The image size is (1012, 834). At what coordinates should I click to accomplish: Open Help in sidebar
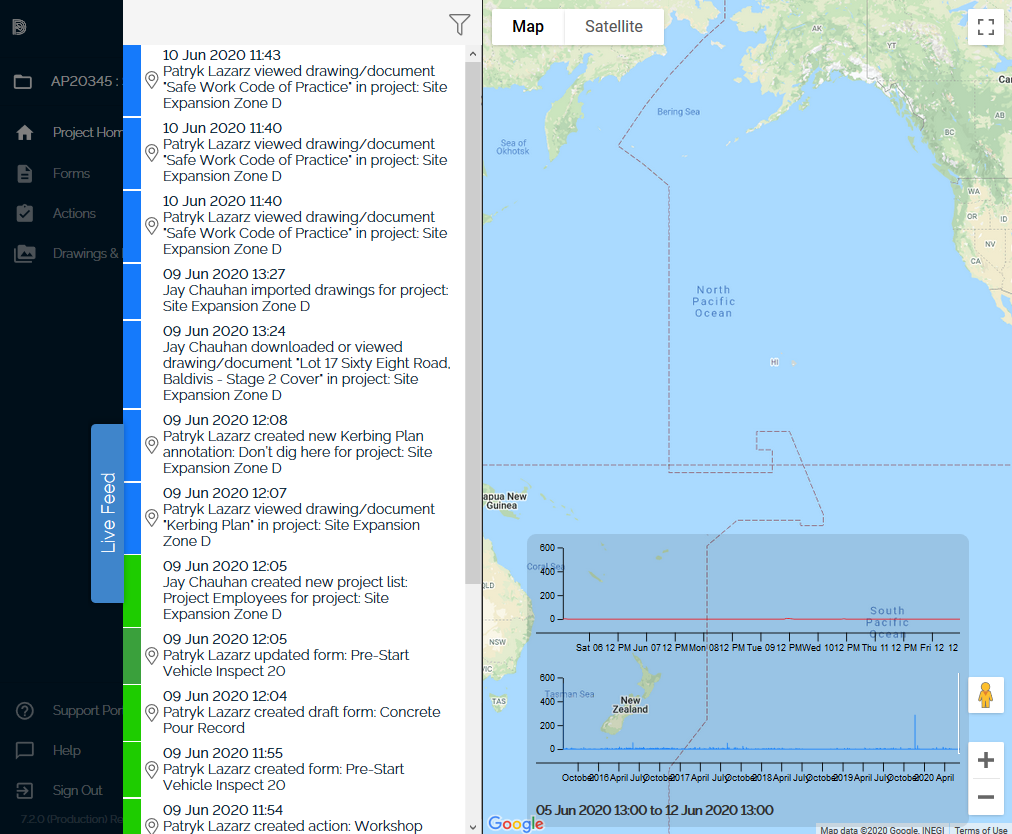click(x=66, y=750)
